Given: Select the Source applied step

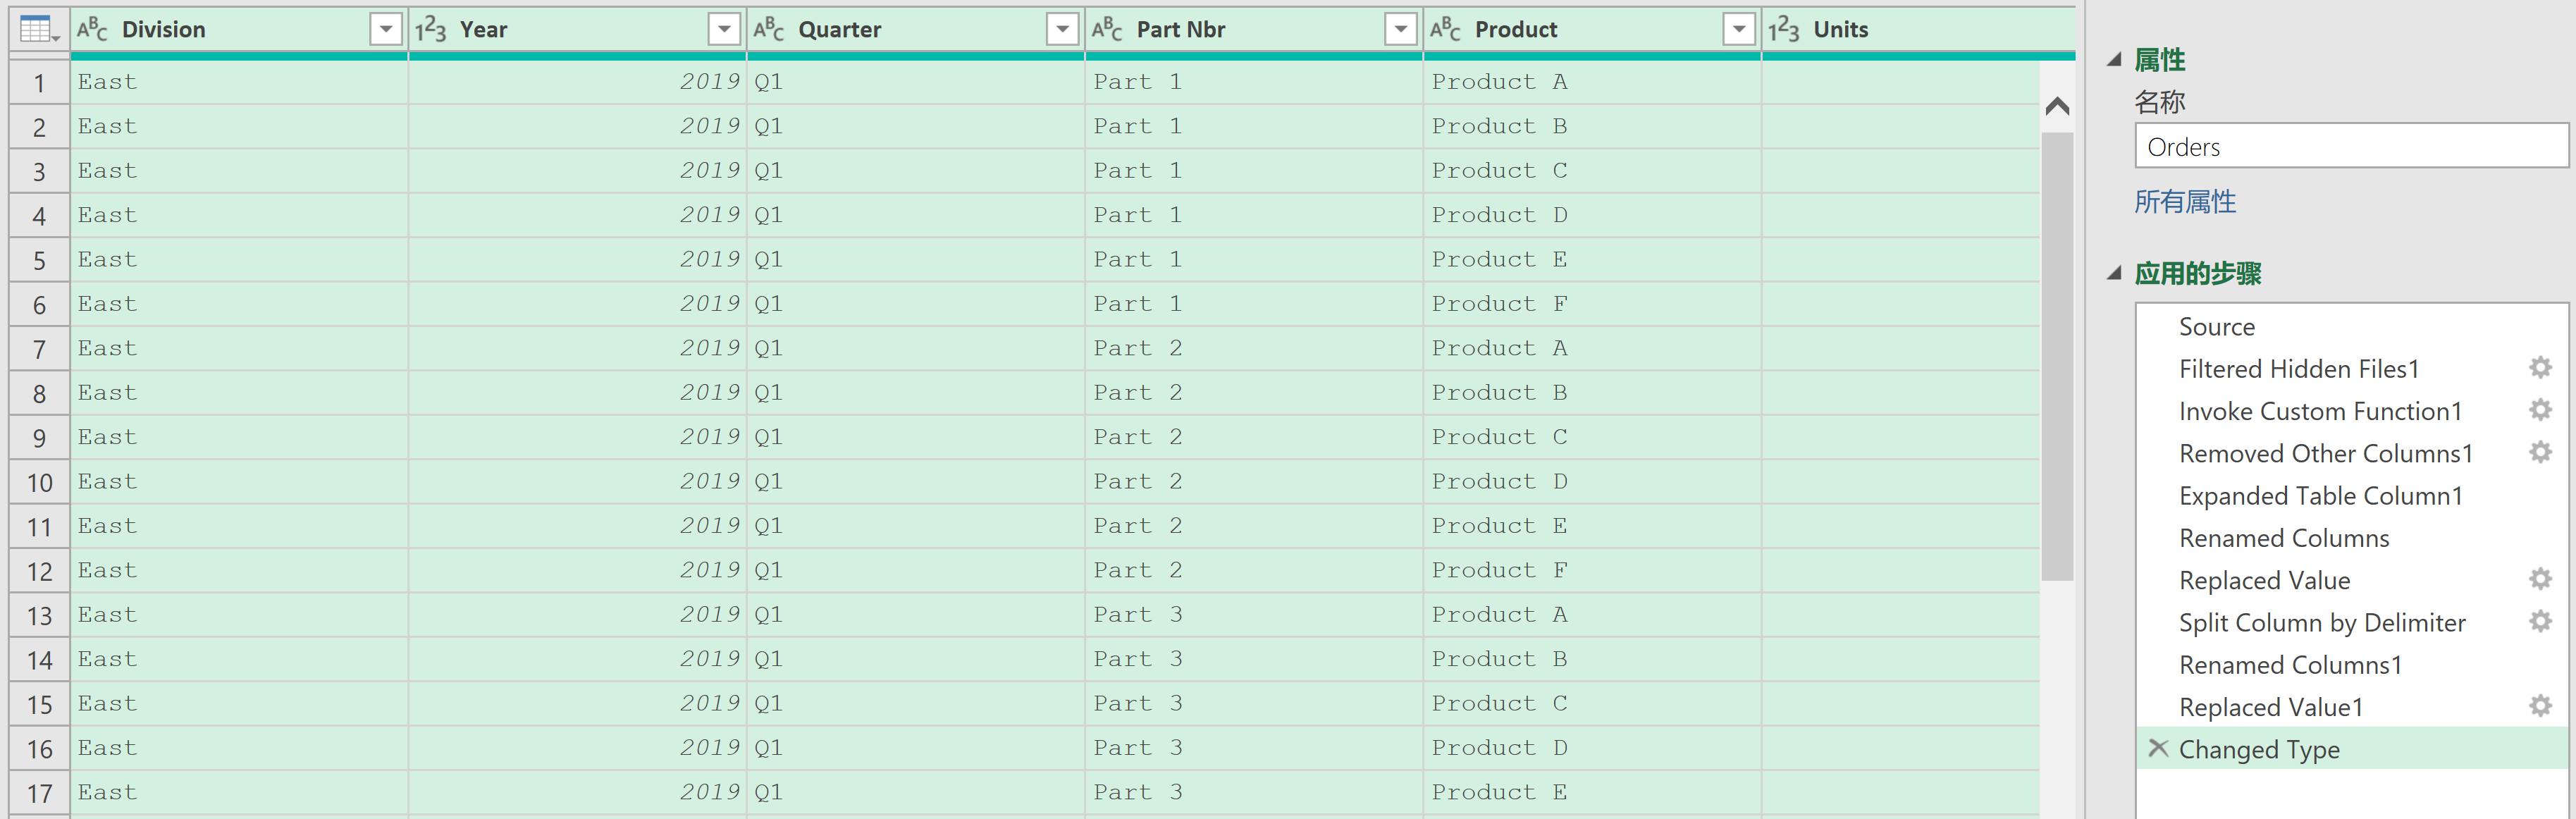Looking at the screenshot, I should point(2216,327).
